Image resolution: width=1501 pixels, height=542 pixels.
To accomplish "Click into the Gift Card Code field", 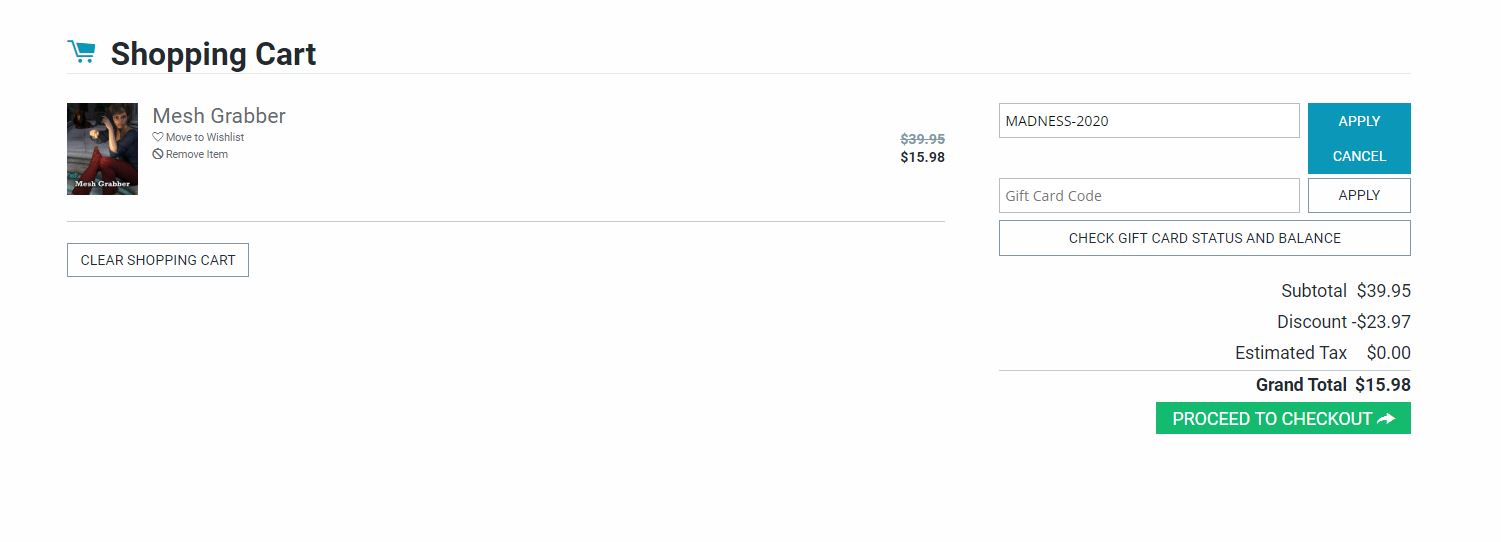I will (1148, 196).
